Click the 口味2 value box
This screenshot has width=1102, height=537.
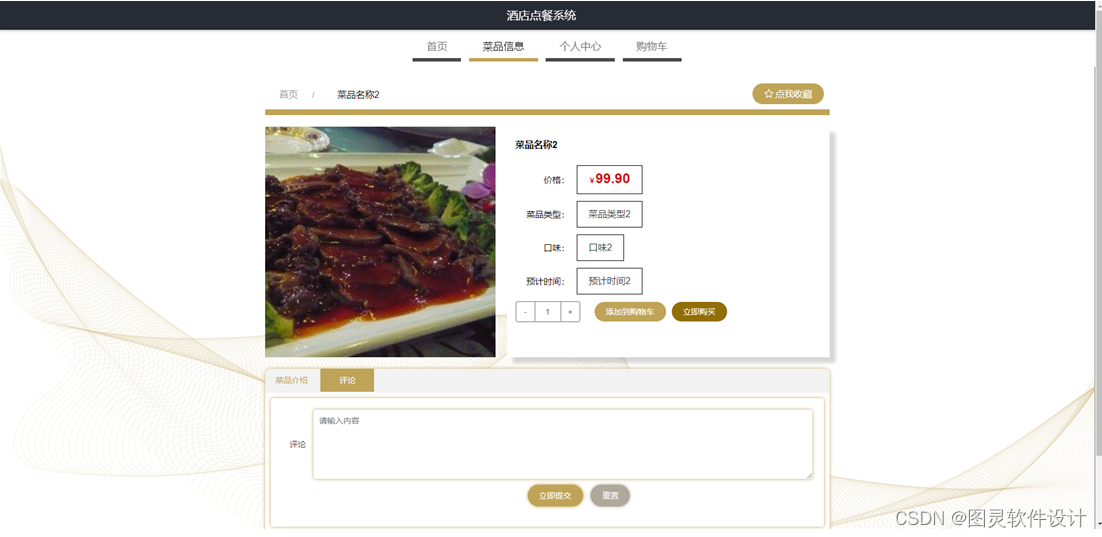tap(600, 247)
